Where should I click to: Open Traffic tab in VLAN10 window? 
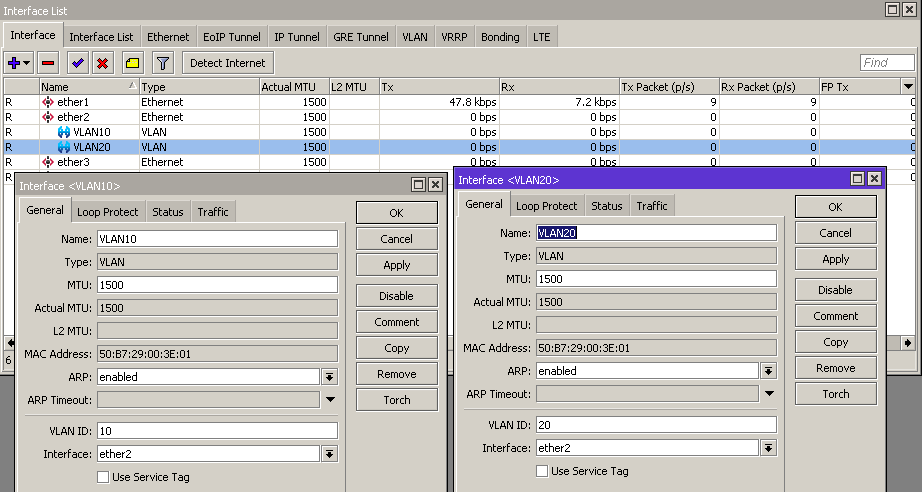tap(213, 212)
